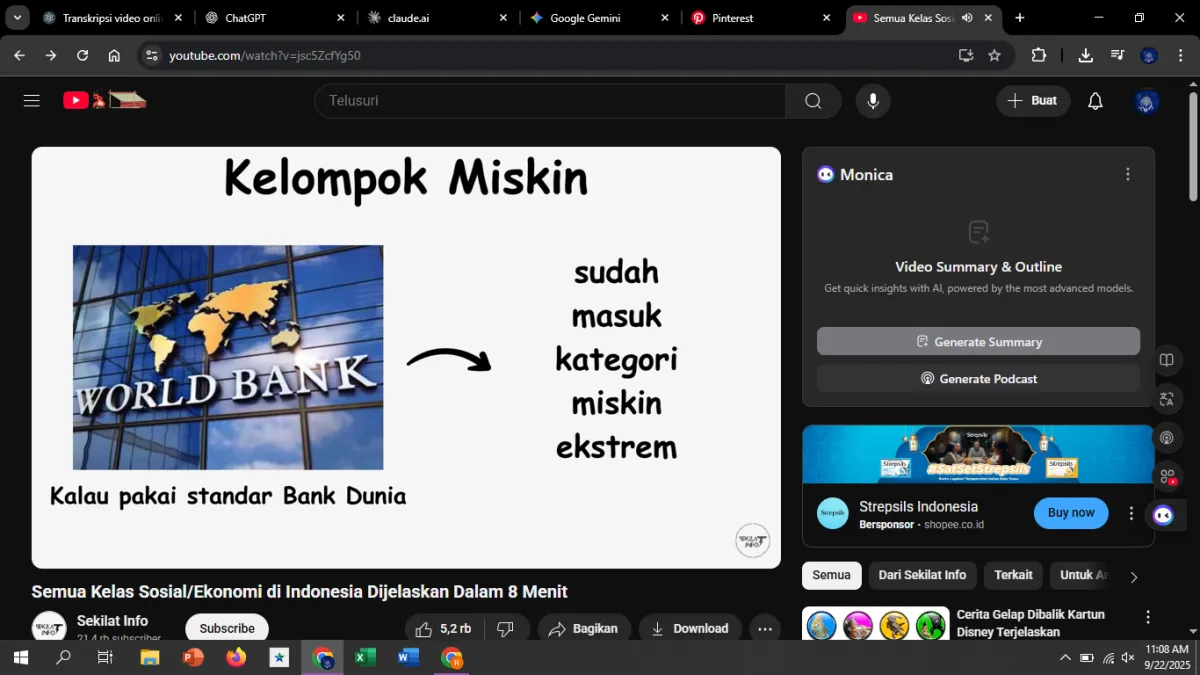The height and width of the screenshot is (675, 1200).
Task: Click Monica sidebar podcast broadcast icon
Action: pyautogui.click(x=1166, y=438)
